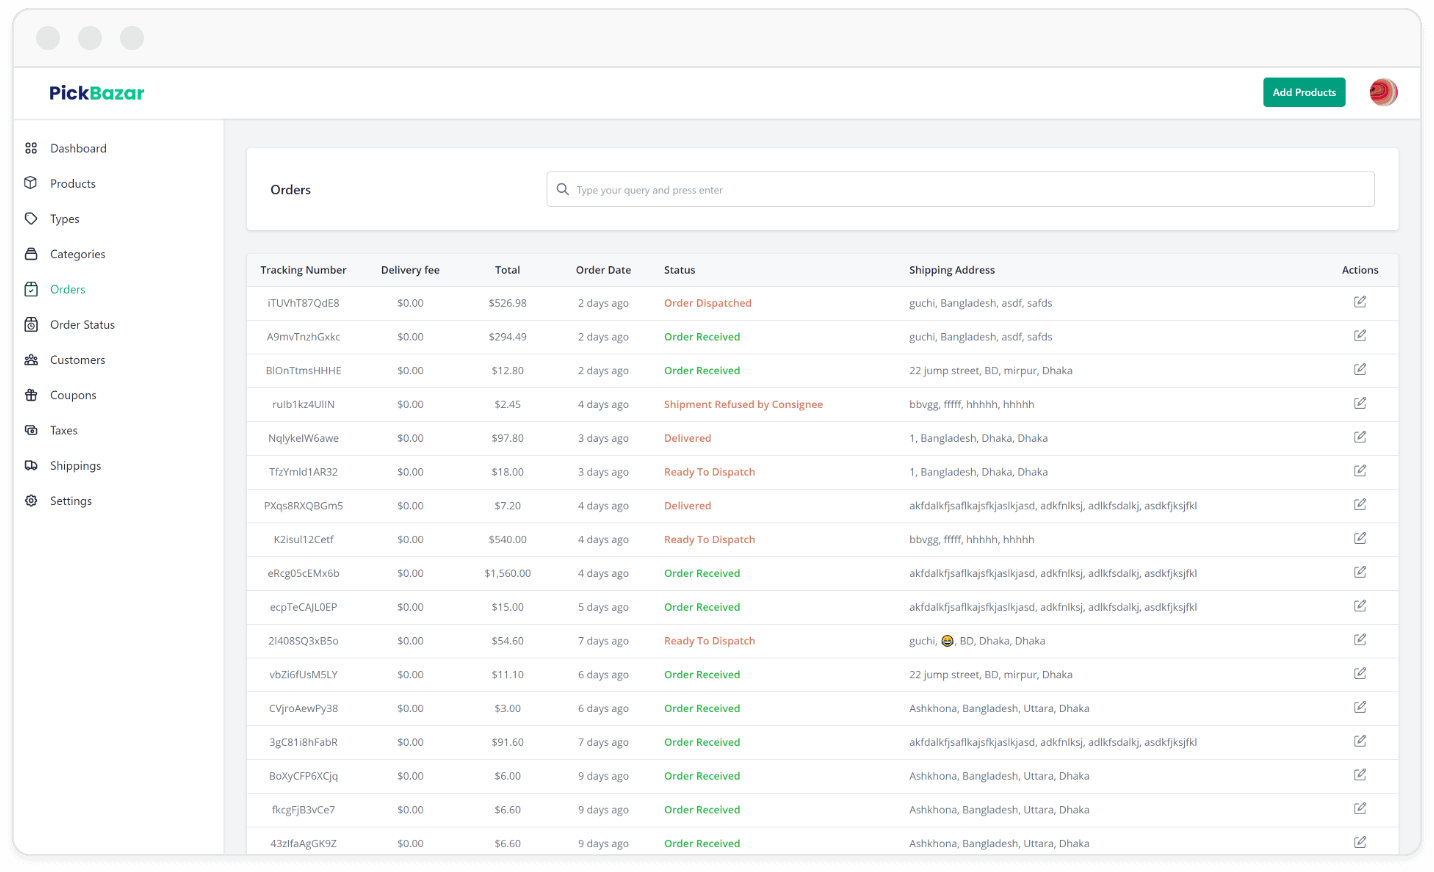
Task: Edit order iTUVhT87QdE8 using its action icon
Action: click(1360, 302)
